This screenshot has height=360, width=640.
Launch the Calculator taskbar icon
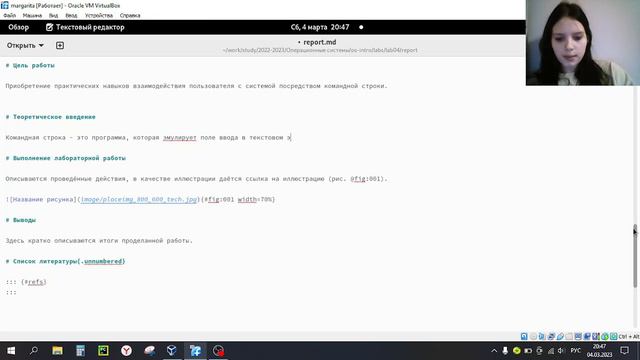(80, 351)
